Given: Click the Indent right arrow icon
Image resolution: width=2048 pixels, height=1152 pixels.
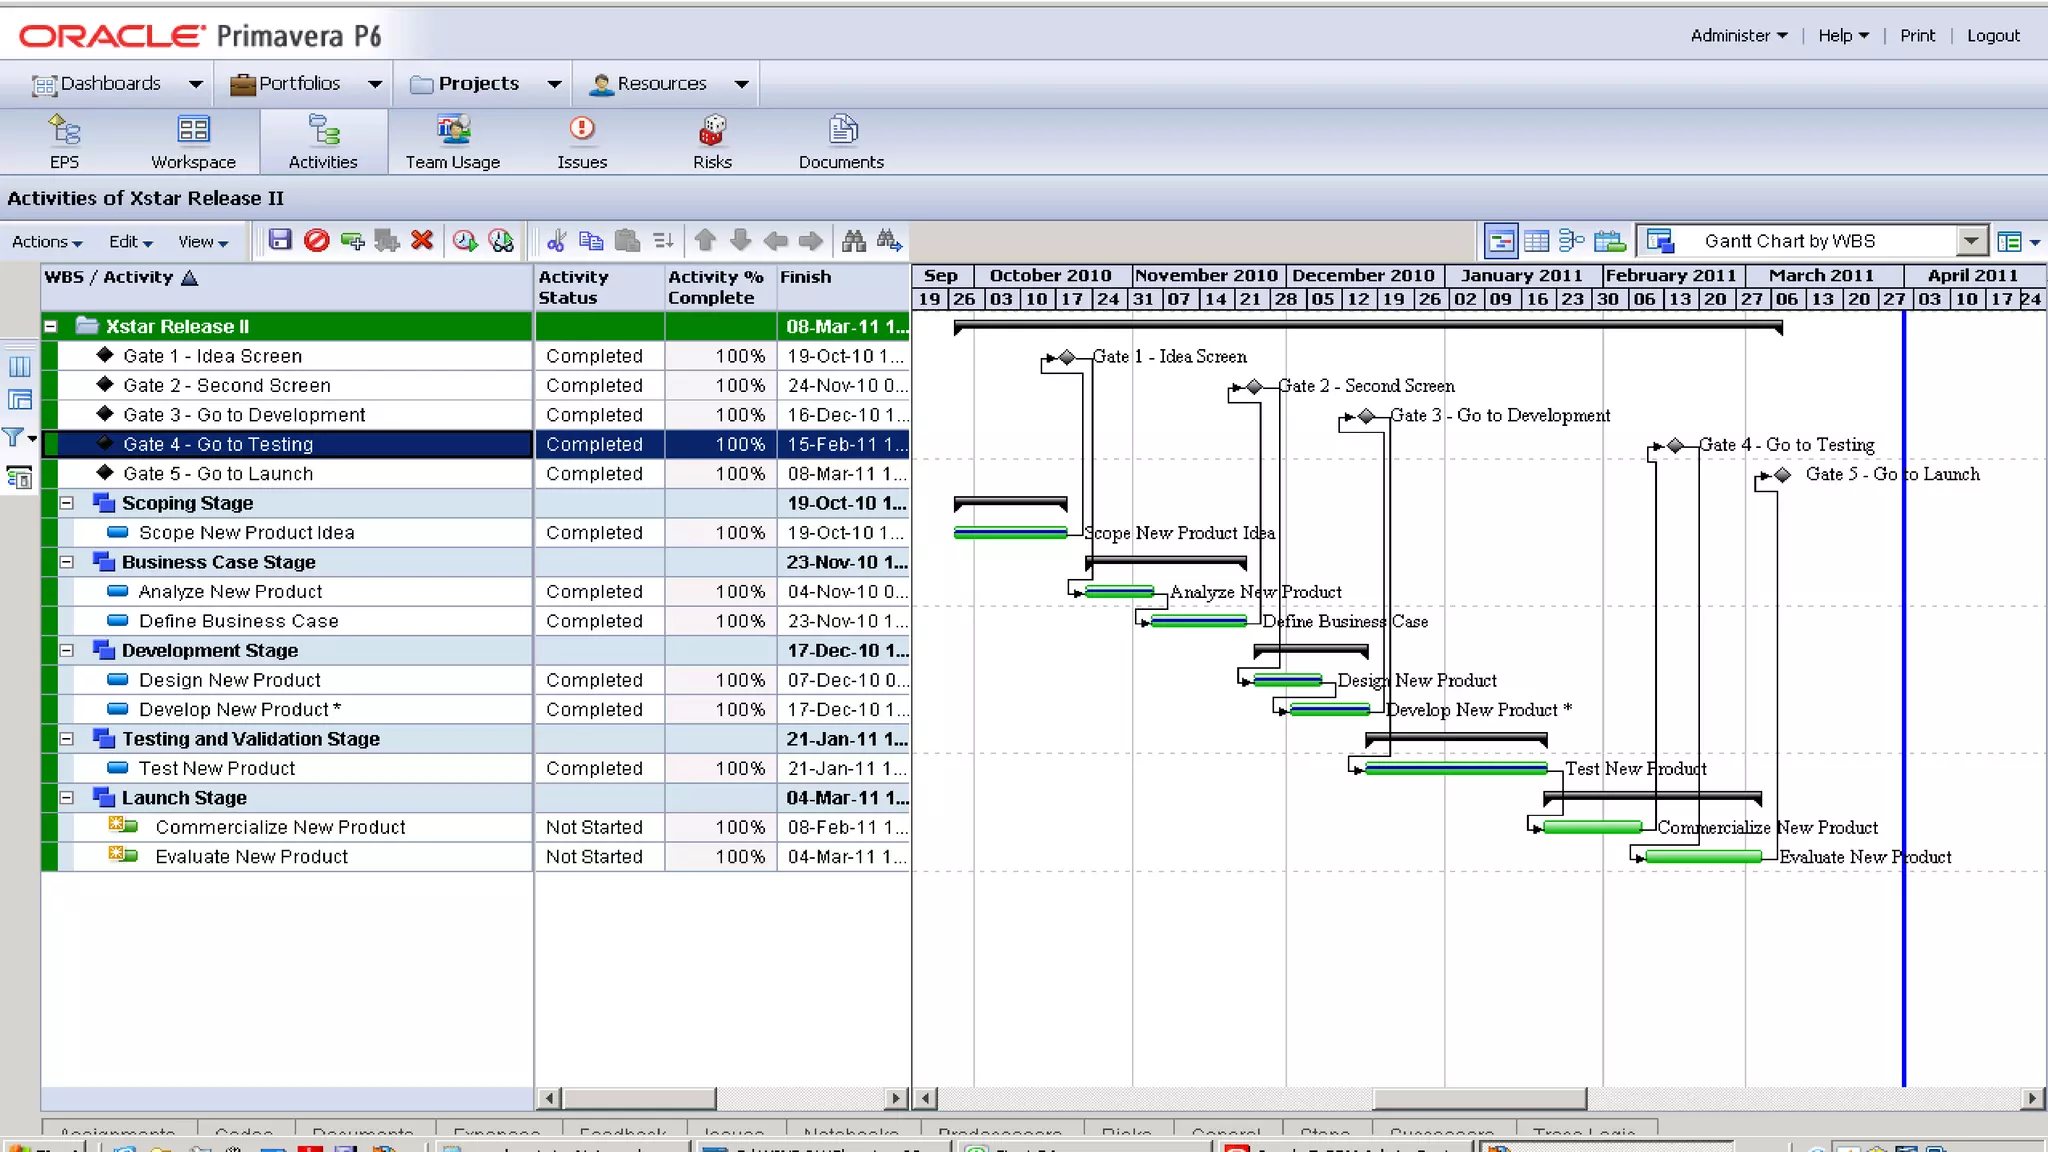Looking at the screenshot, I should point(811,240).
